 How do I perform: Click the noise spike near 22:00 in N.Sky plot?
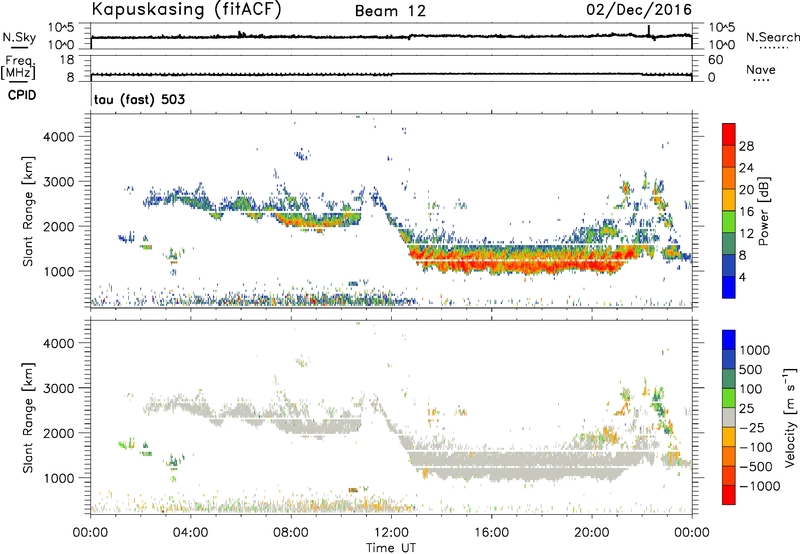tap(649, 31)
